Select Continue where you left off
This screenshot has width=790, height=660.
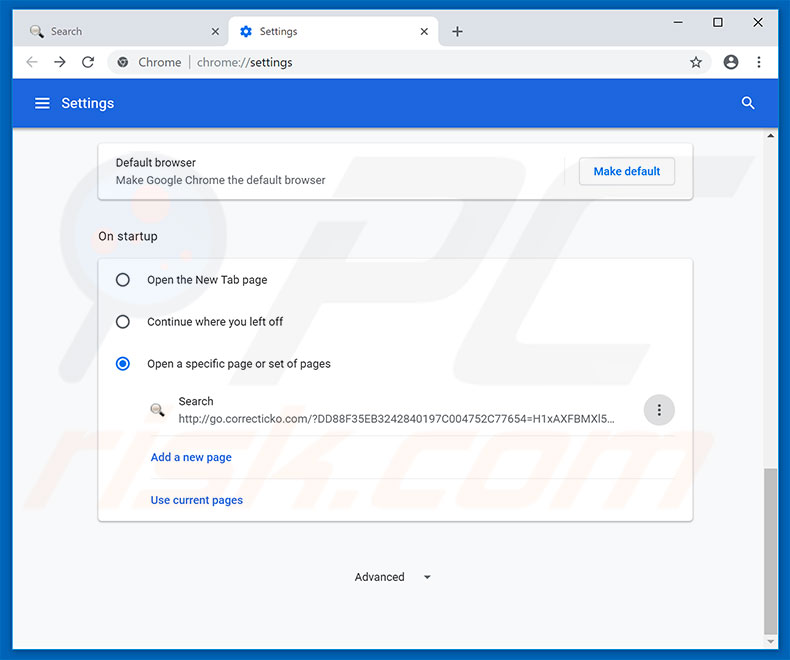point(122,321)
